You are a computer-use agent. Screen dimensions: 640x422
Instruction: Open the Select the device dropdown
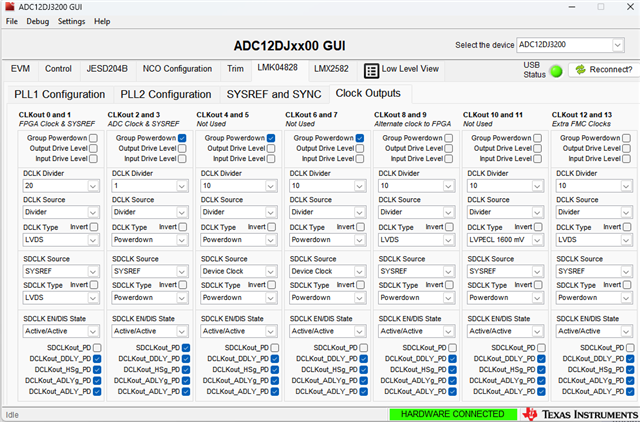pos(570,45)
